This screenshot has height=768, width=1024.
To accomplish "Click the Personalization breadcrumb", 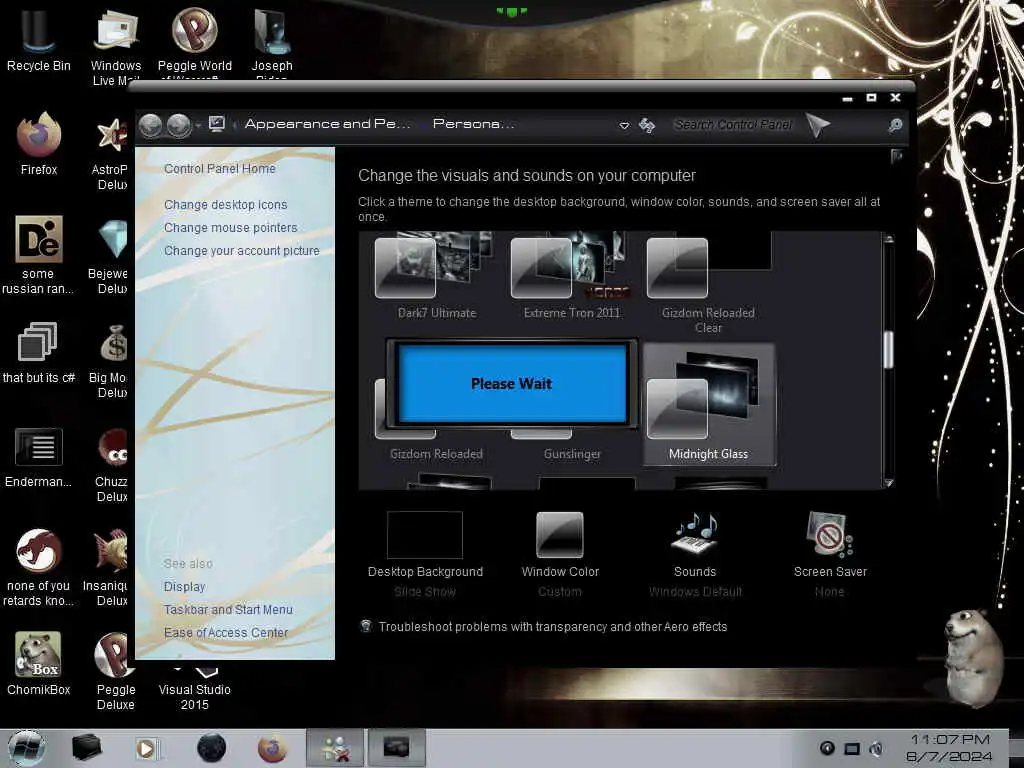I will (473, 124).
